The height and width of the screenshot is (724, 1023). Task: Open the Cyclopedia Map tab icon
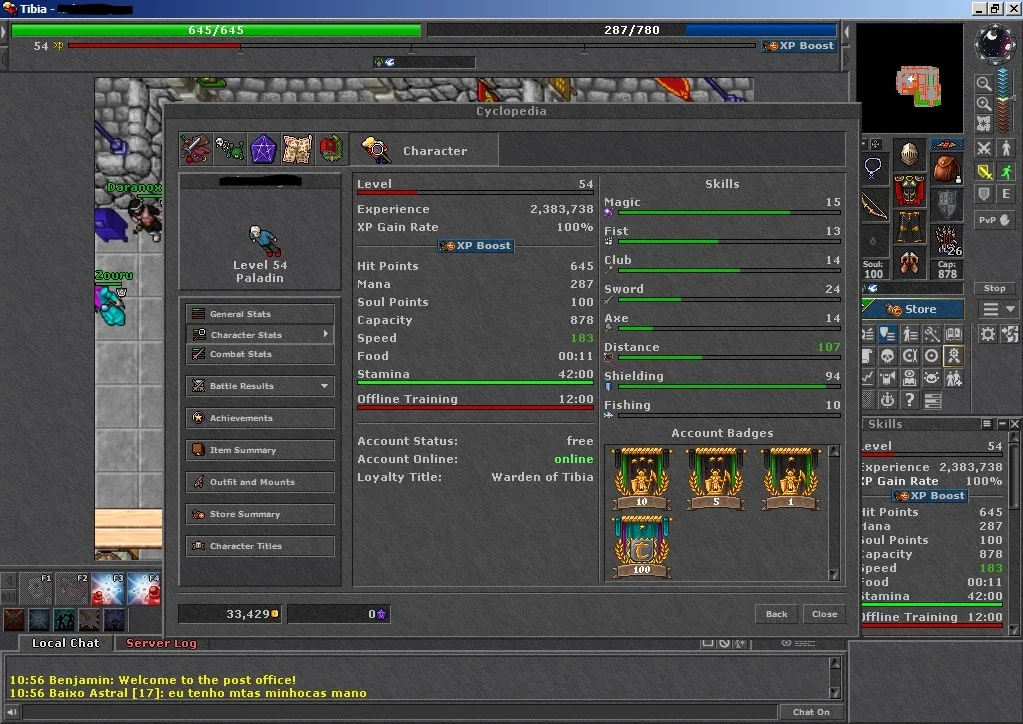click(x=298, y=149)
